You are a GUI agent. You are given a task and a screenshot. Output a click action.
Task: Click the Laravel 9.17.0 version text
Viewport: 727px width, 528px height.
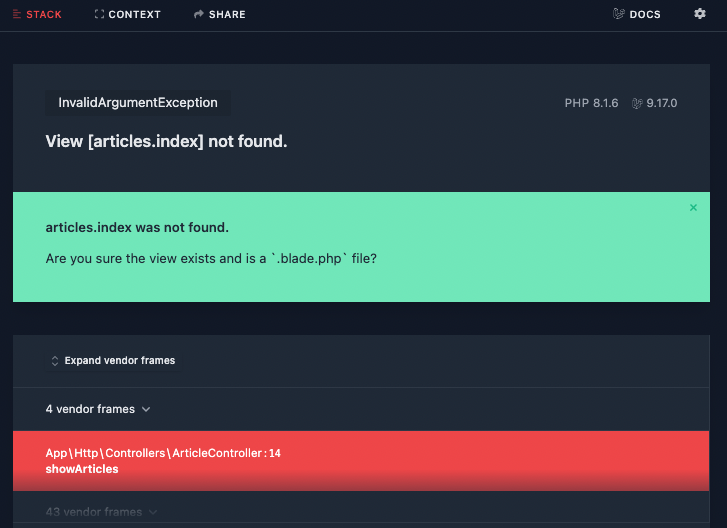point(662,103)
